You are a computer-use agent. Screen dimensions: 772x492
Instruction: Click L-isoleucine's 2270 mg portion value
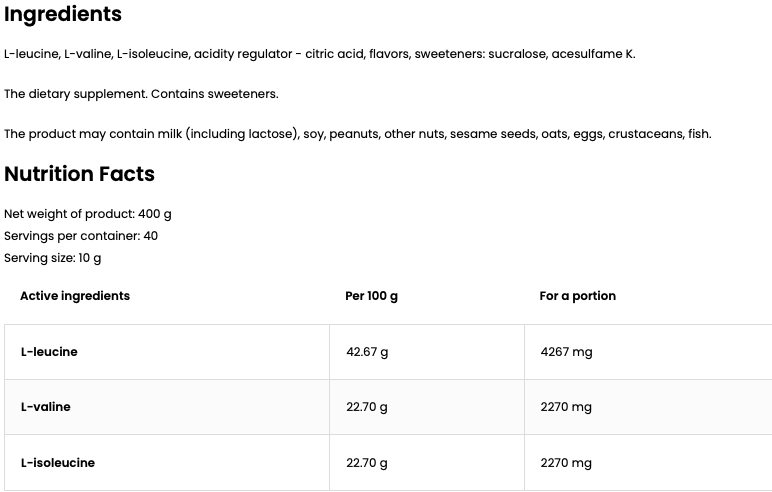[566, 463]
